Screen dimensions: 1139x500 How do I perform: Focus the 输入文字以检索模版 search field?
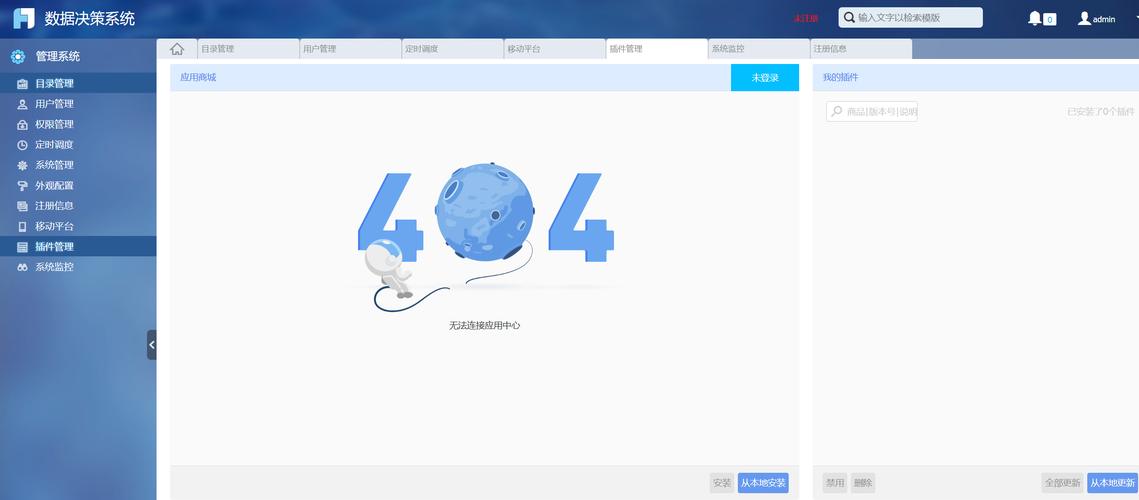pyautogui.click(x=910, y=17)
